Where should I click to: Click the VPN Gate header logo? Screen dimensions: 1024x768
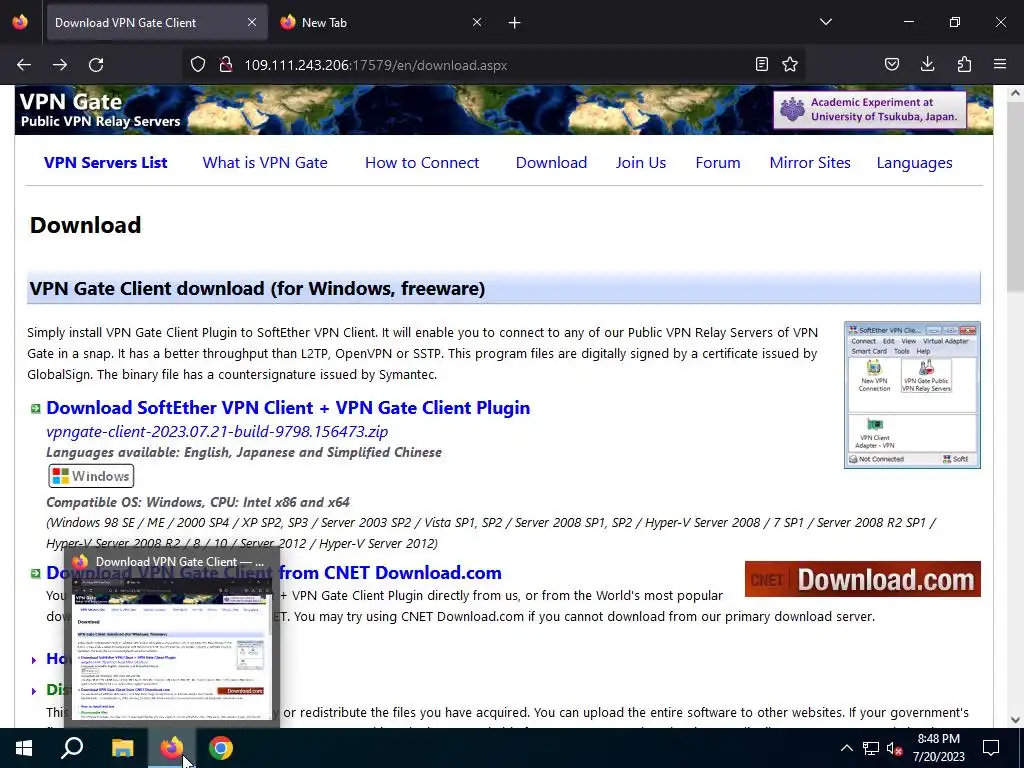point(100,110)
